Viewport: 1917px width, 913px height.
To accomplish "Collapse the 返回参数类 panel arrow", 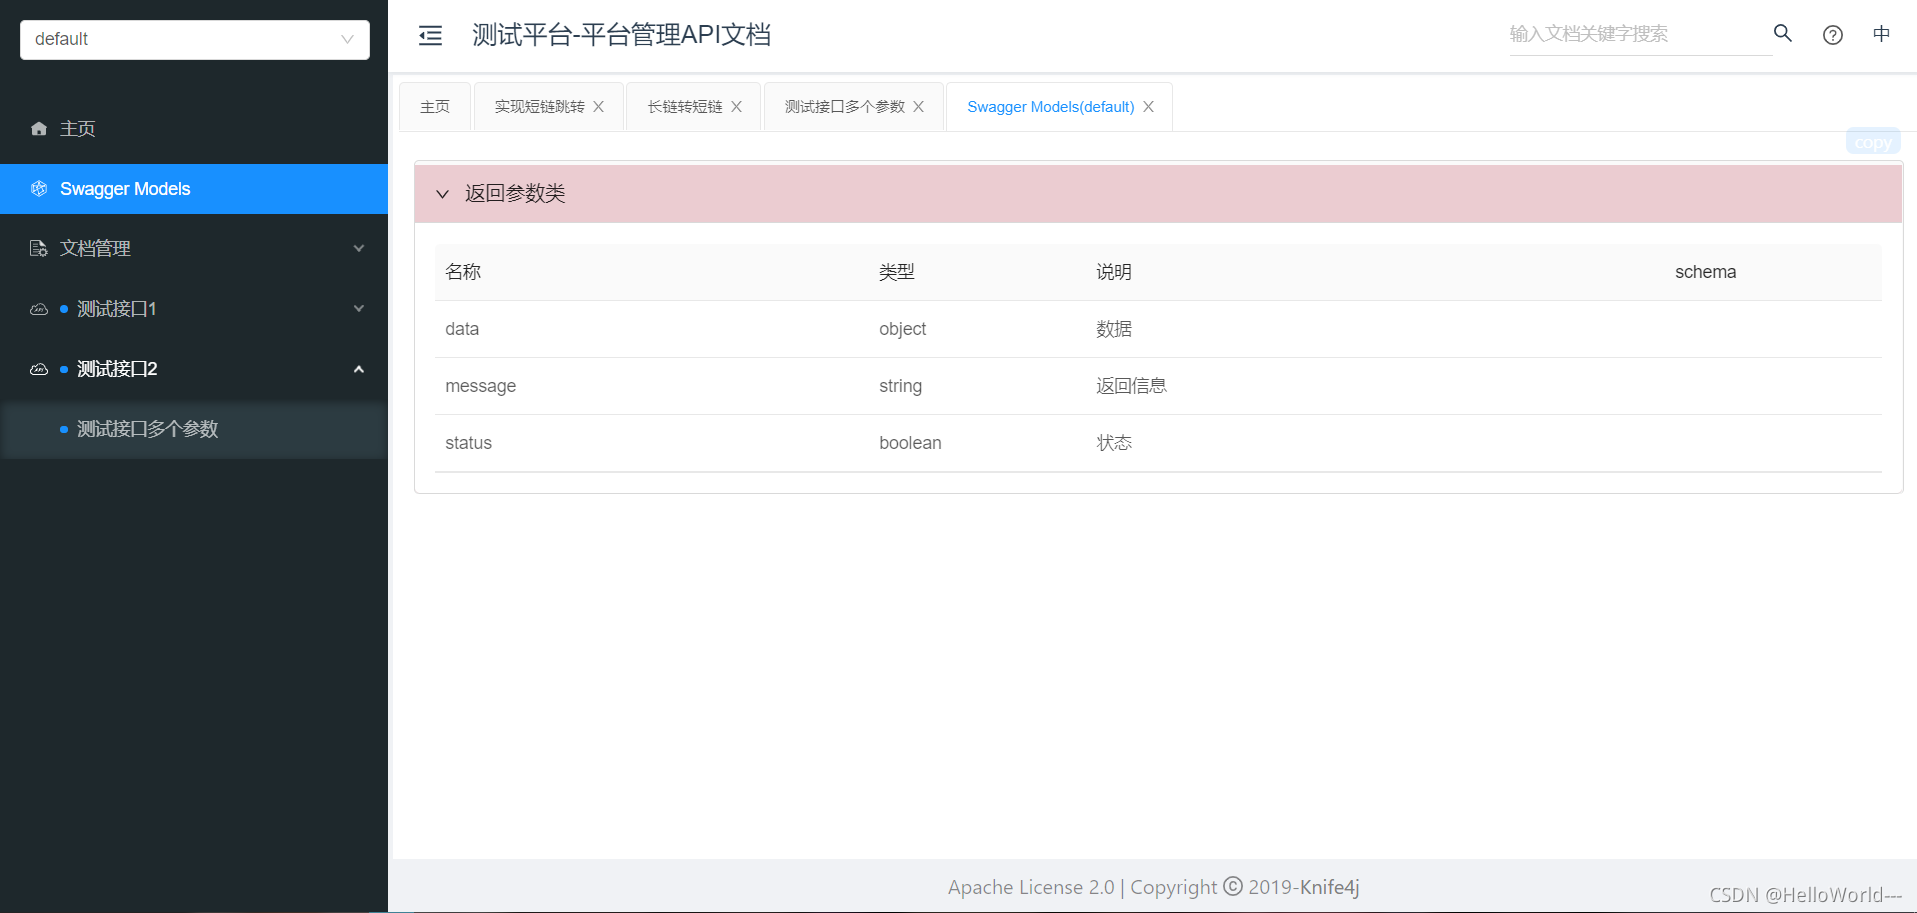I will (442, 194).
